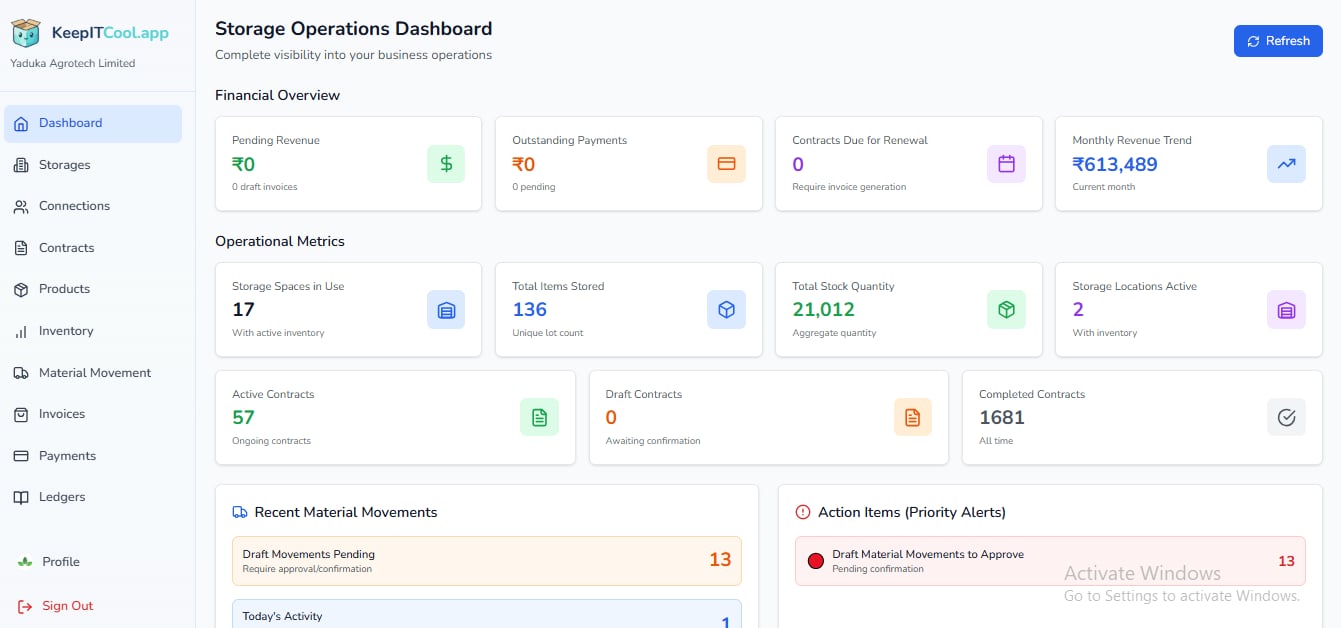Screen dimensions: 1341x628
Task: Click the Storage Operations Dashboard title
Action: [x=354, y=29]
